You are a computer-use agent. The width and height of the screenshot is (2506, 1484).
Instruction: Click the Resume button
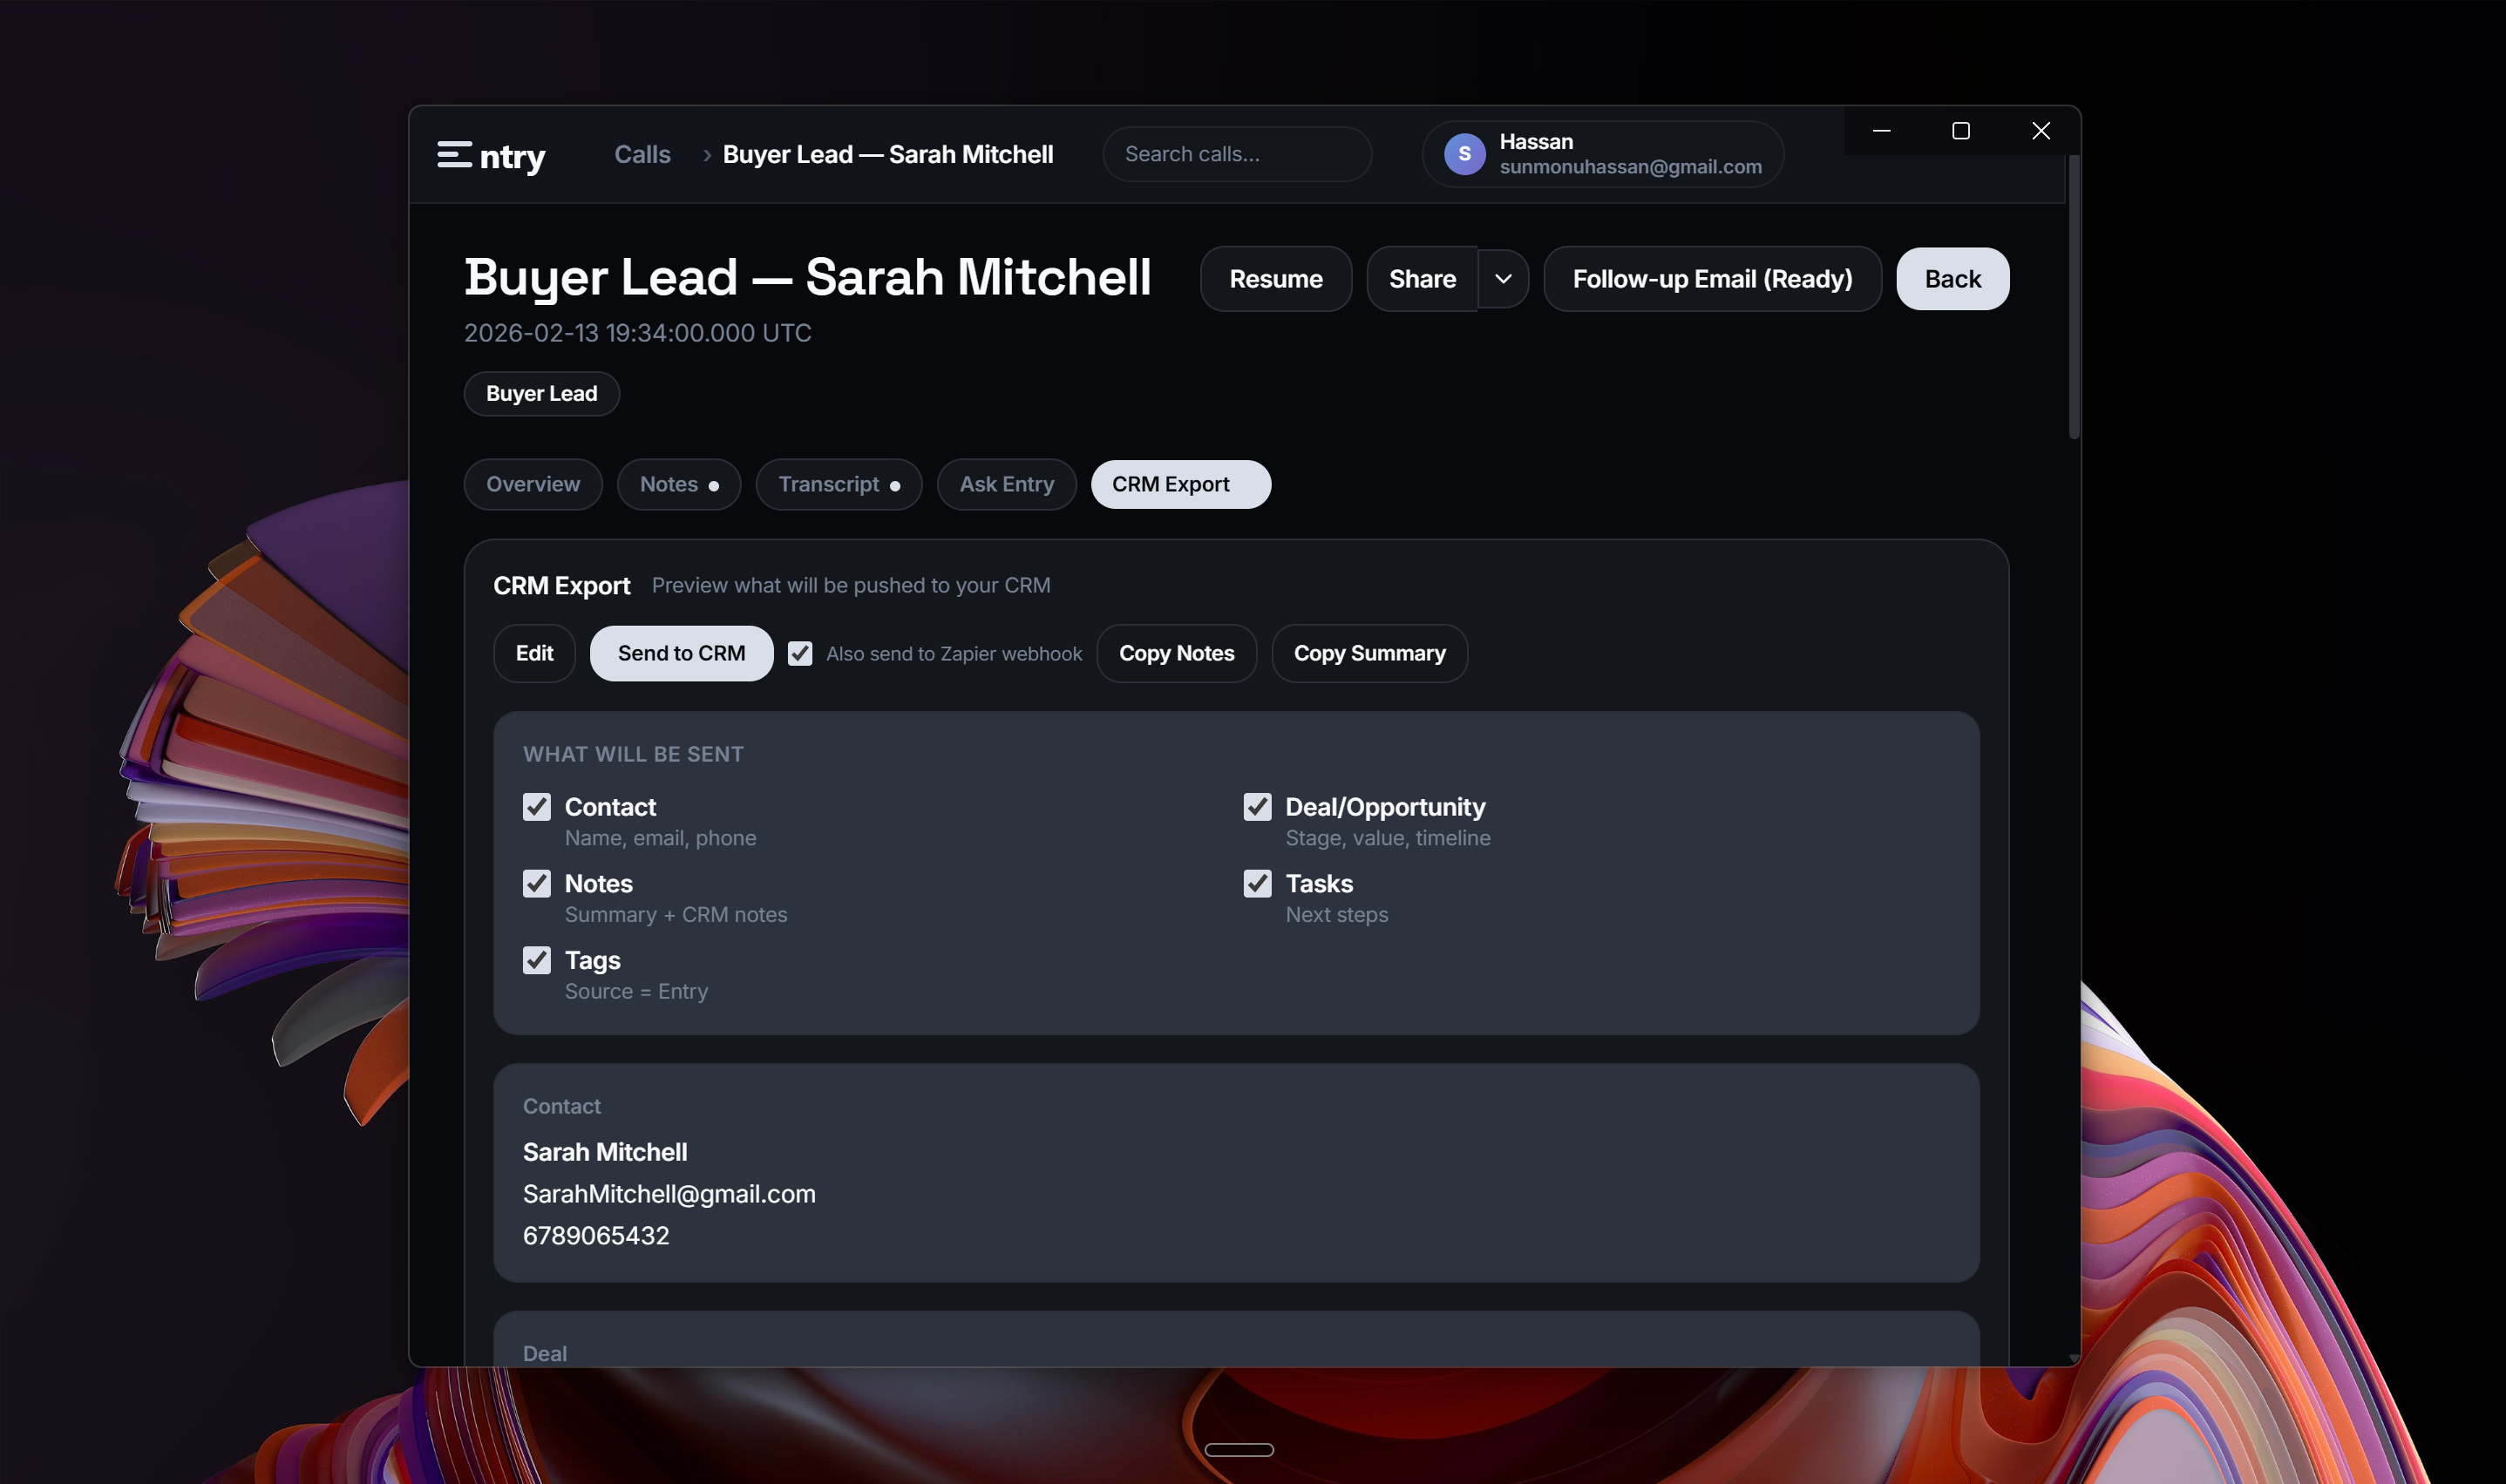coord(1276,279)
